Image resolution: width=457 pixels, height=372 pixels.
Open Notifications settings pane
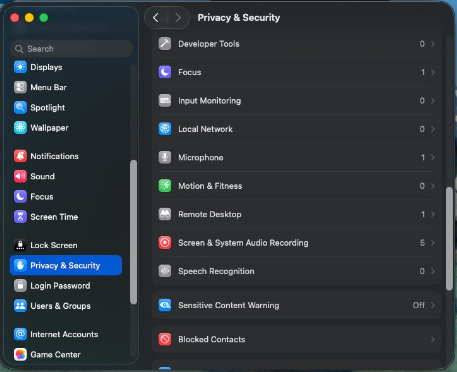point(66,156)
